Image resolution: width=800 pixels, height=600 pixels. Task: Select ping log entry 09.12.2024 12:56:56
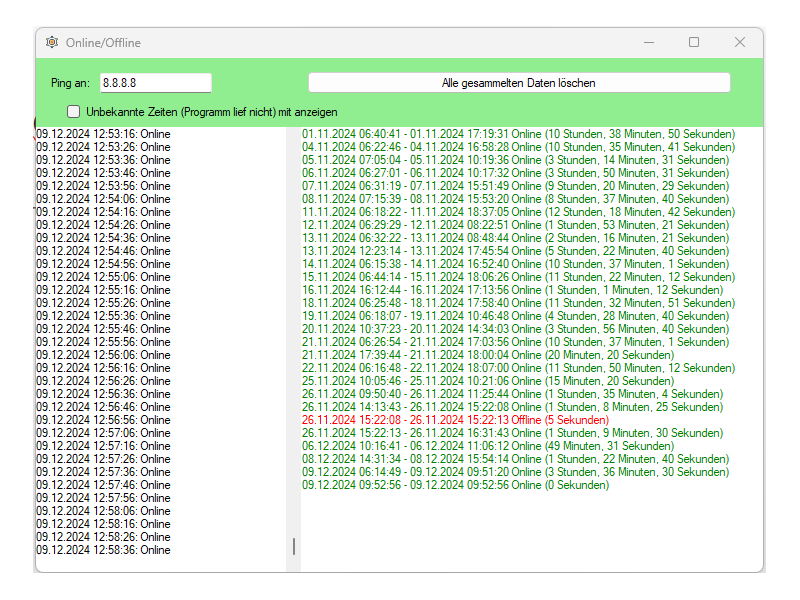point(103,420)
